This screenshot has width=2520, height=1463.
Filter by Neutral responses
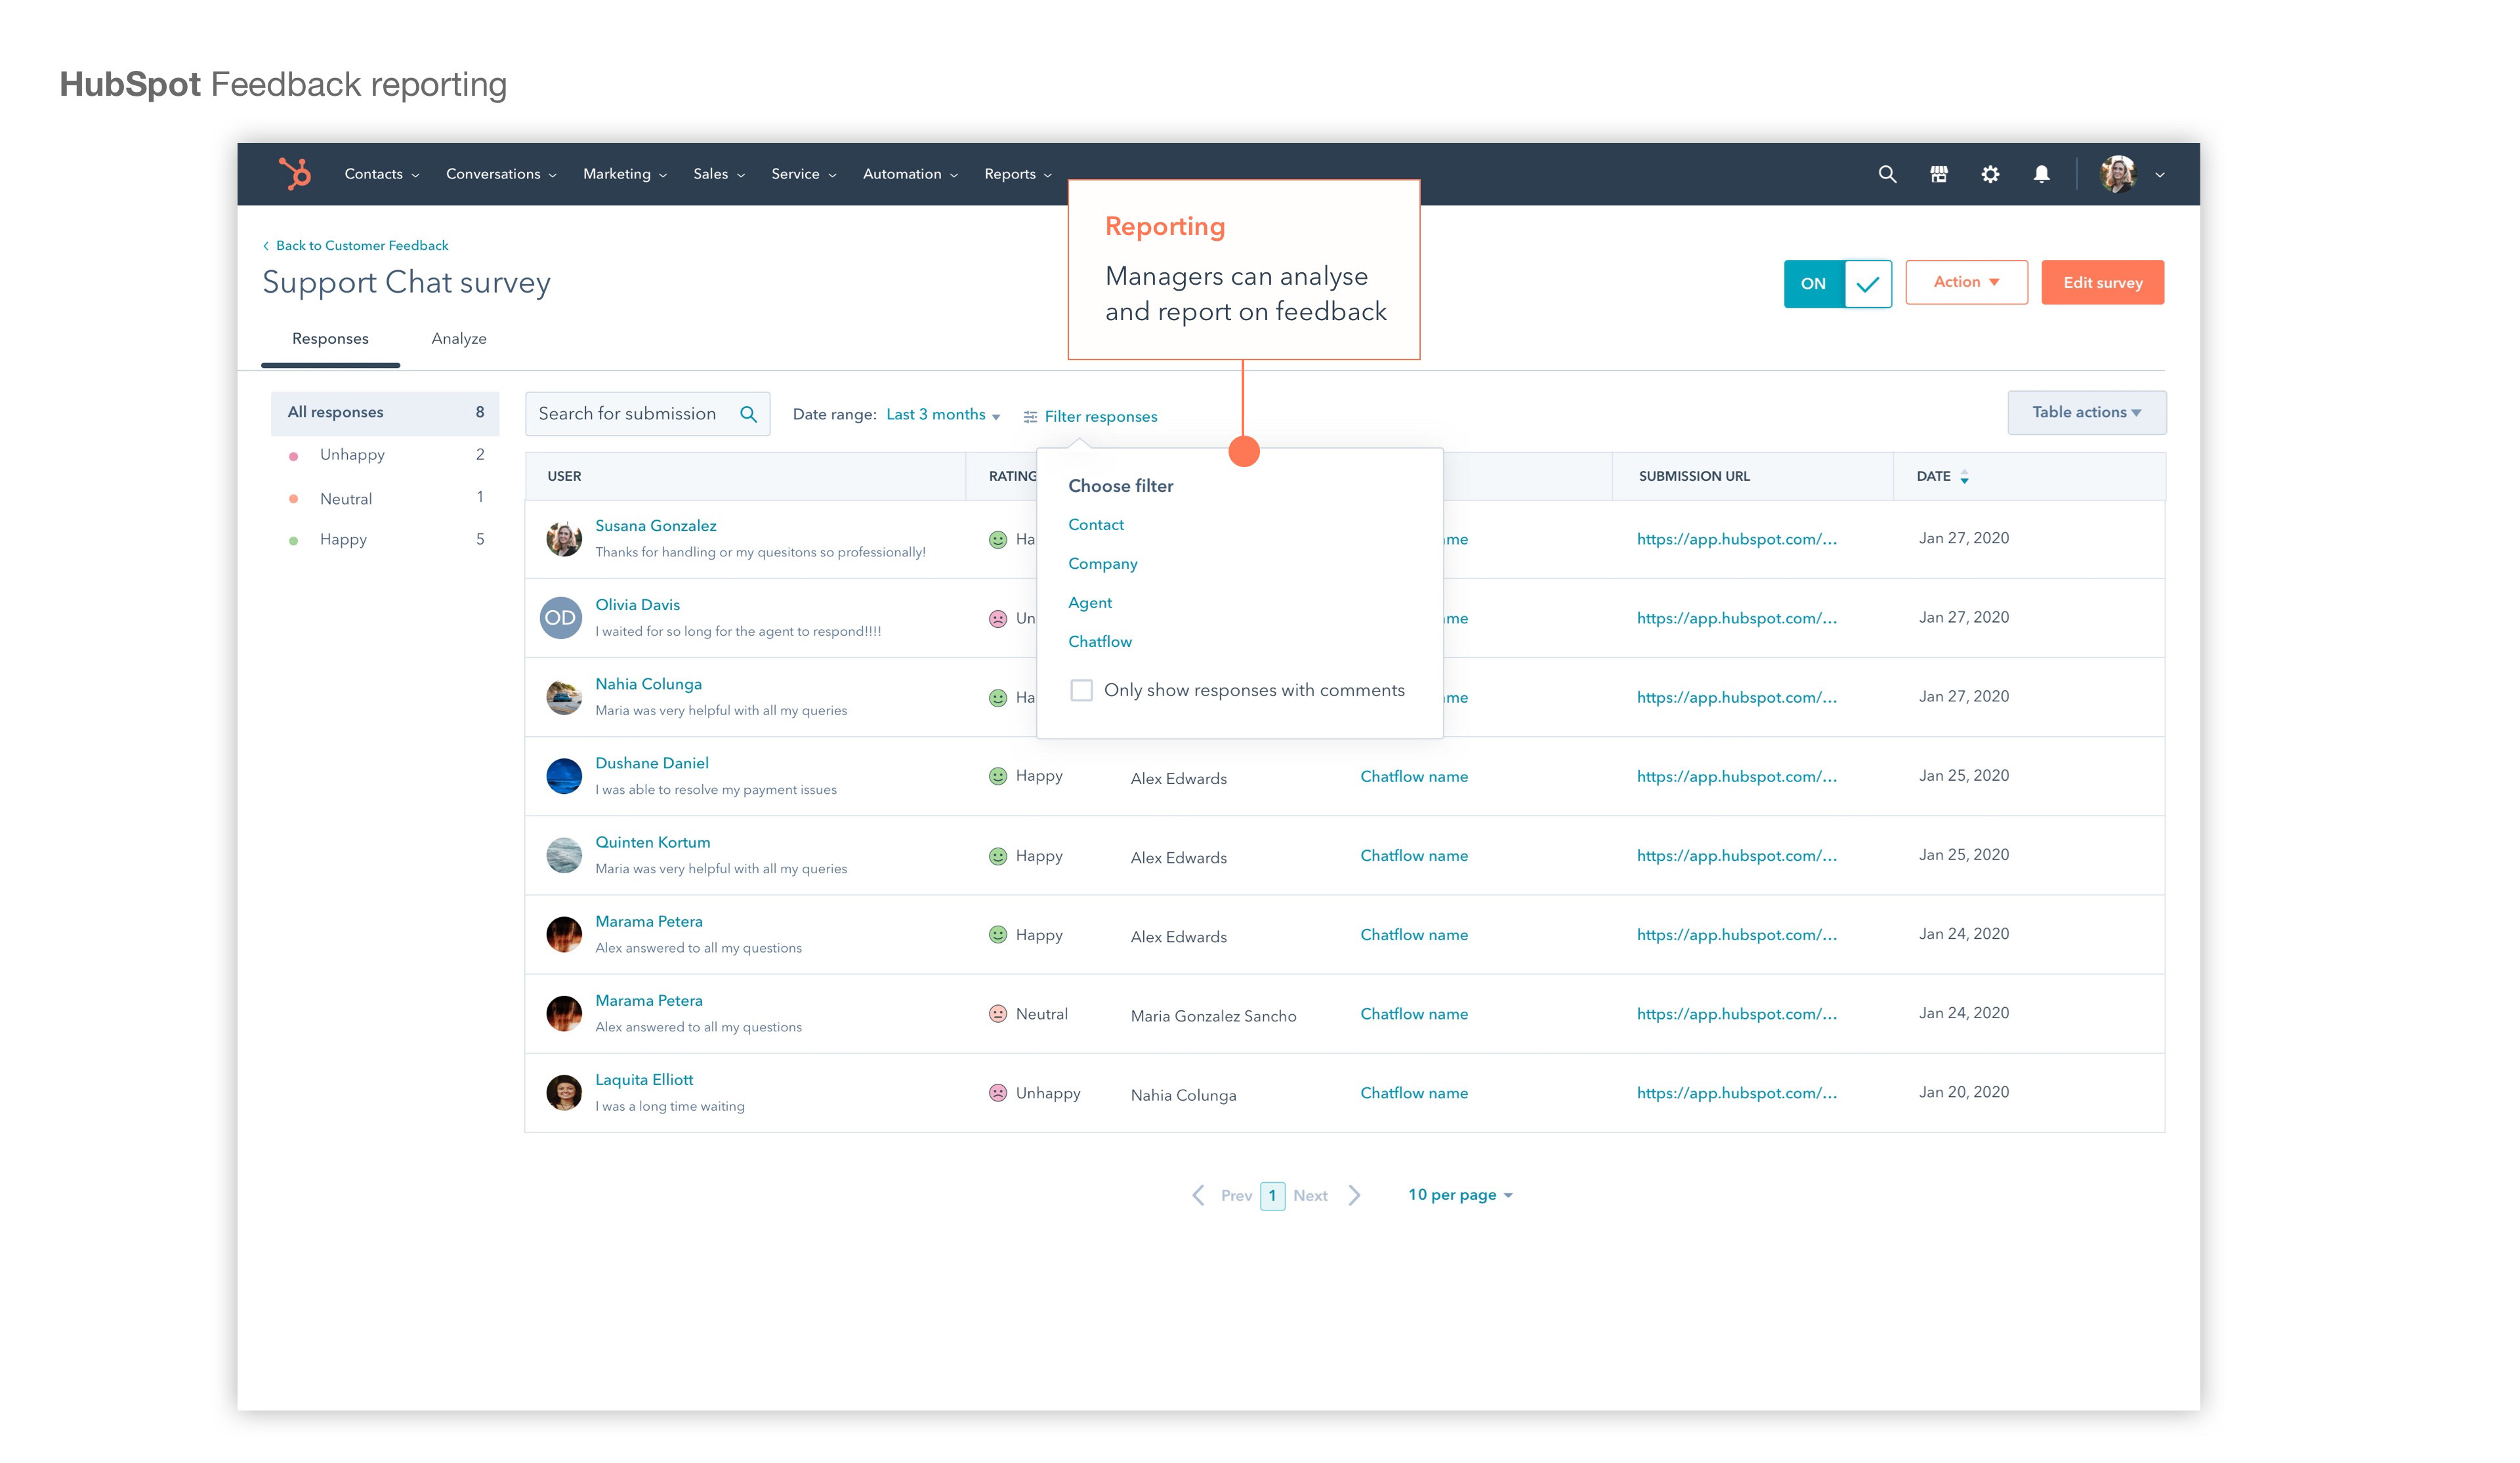coord(385,498)
